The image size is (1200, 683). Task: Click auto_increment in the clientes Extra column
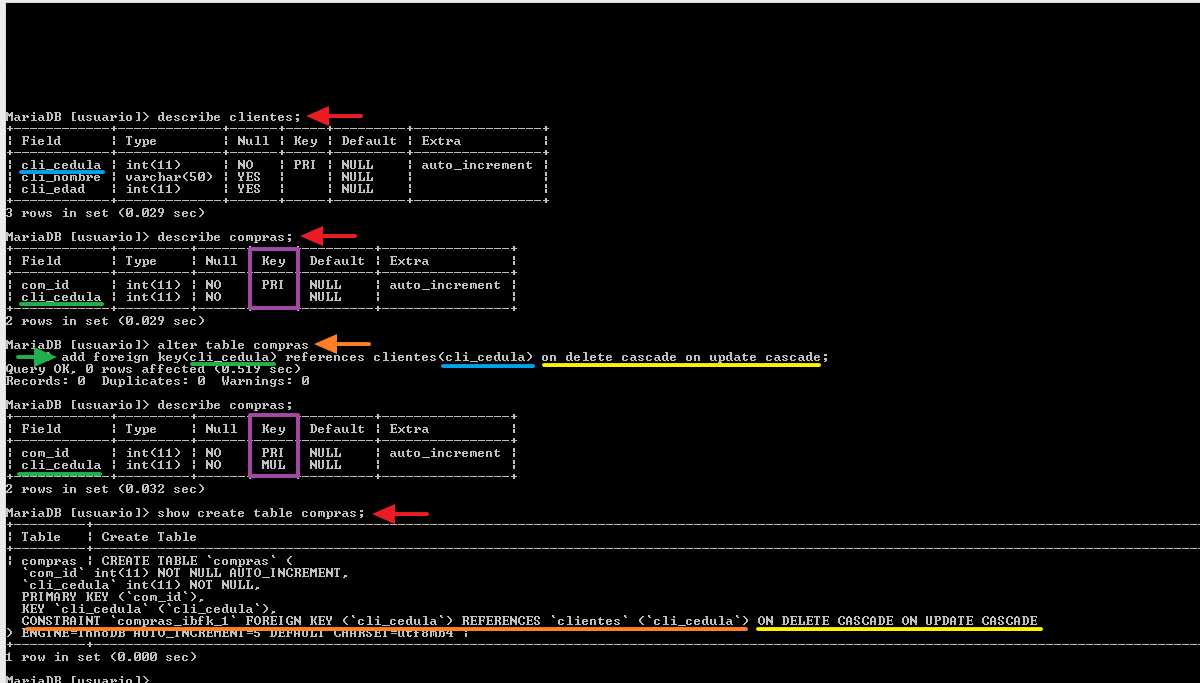[x=477, y=165]
